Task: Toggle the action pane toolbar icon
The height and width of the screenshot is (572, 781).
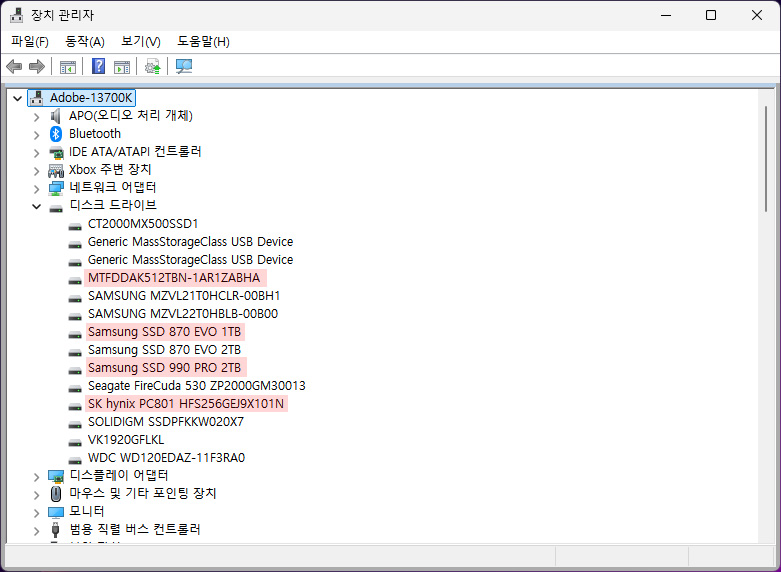Action: pos(122,67)
